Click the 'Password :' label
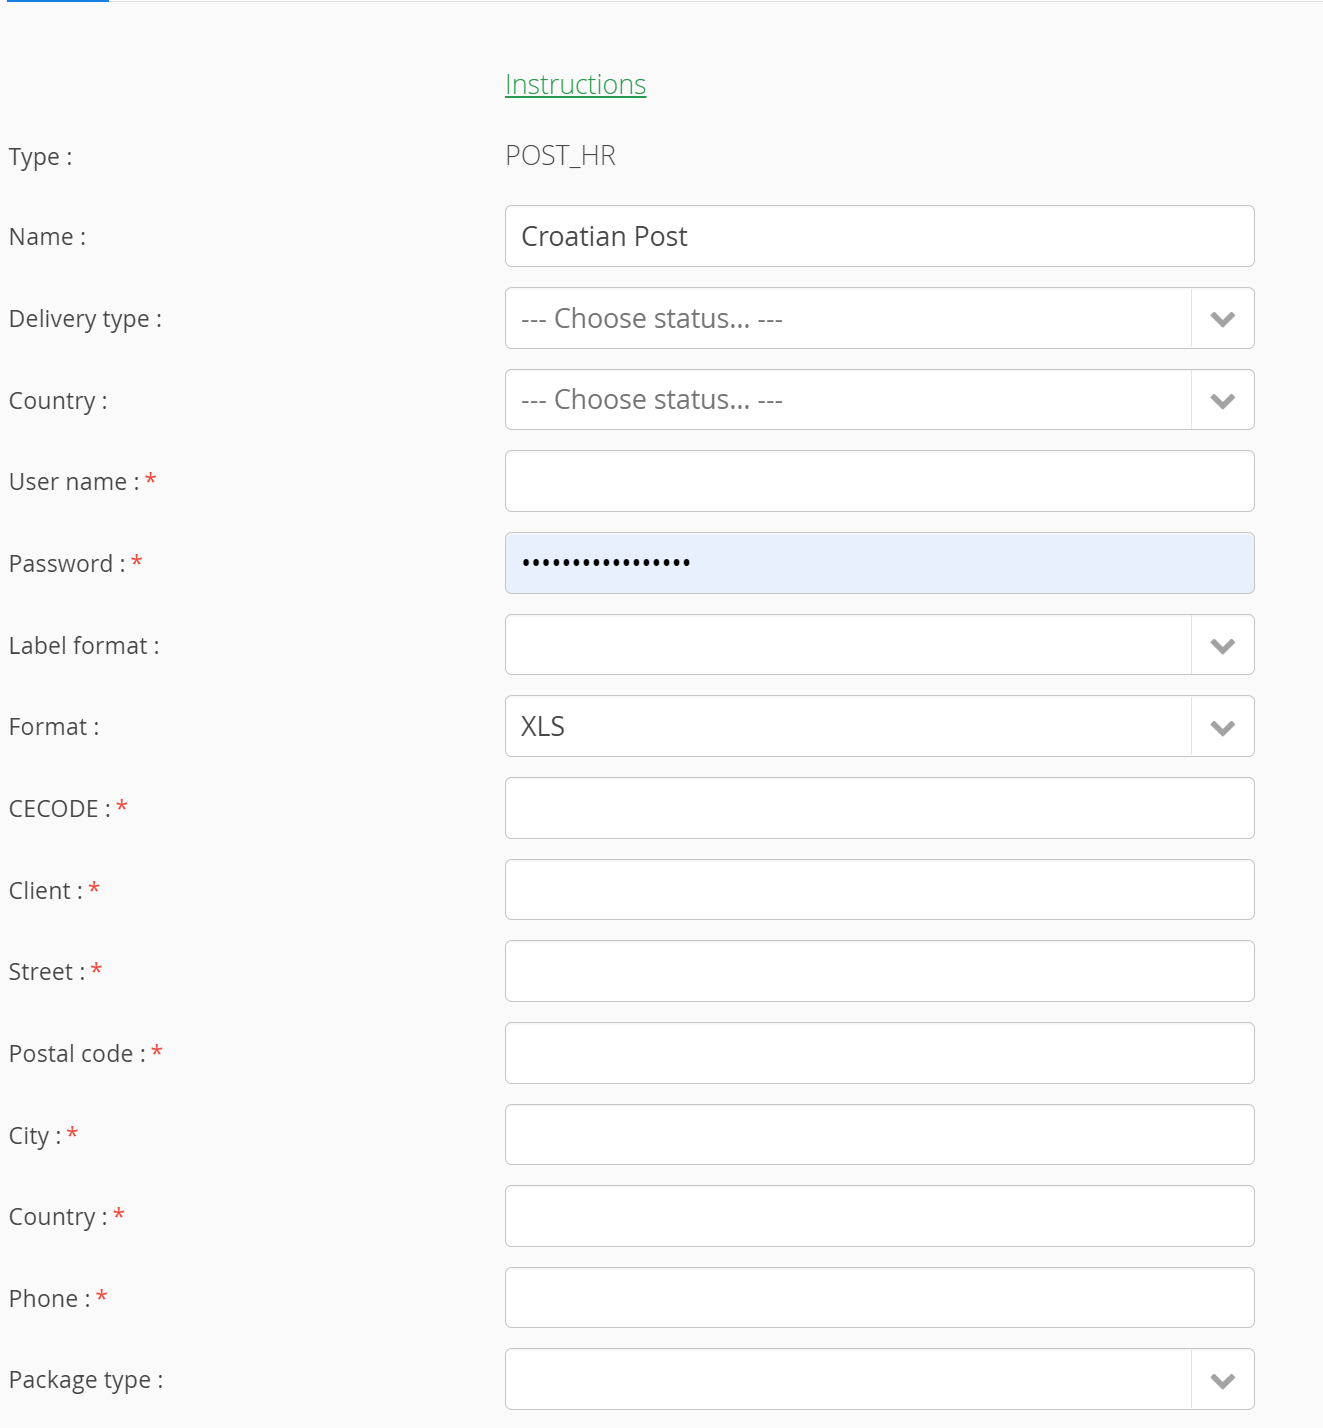1323x1428 pixels. pyautogui.click(x=67, y=564)
